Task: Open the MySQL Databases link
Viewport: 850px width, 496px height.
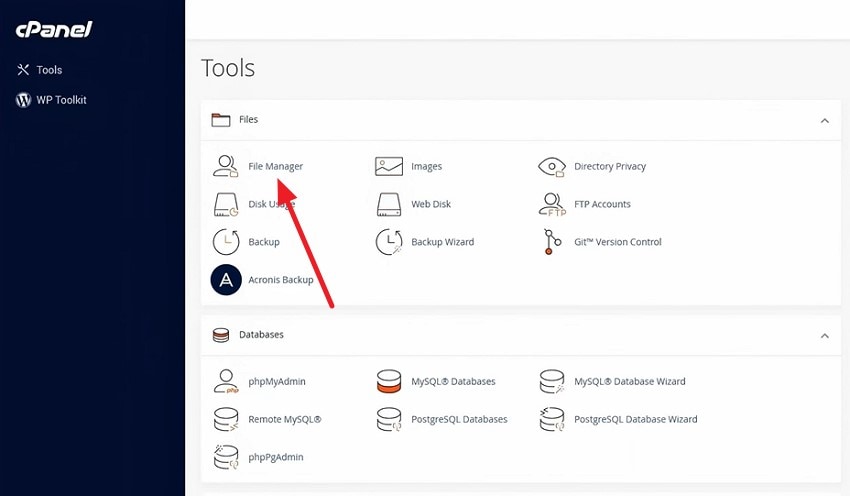Action: click(453, 382)
